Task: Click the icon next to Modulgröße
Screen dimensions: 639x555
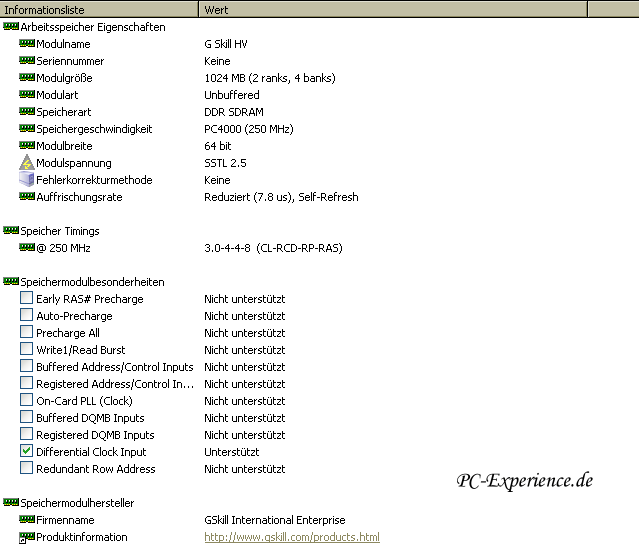Action: tap(27, 77)
